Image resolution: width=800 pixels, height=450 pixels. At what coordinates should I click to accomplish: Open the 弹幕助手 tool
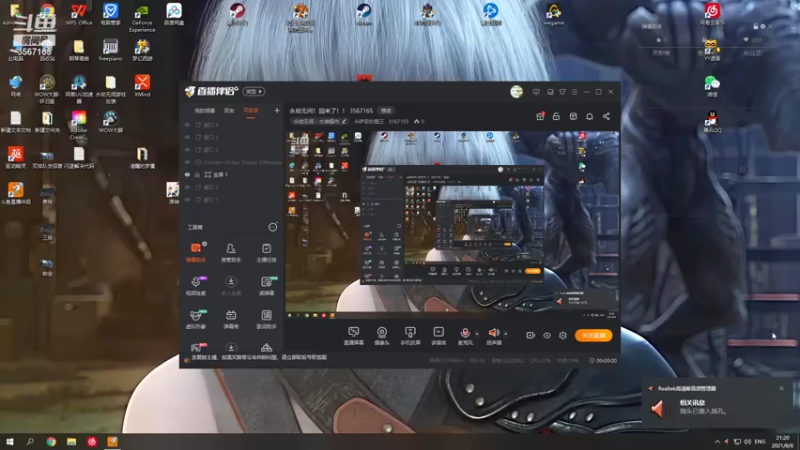(x=196, y=253)
